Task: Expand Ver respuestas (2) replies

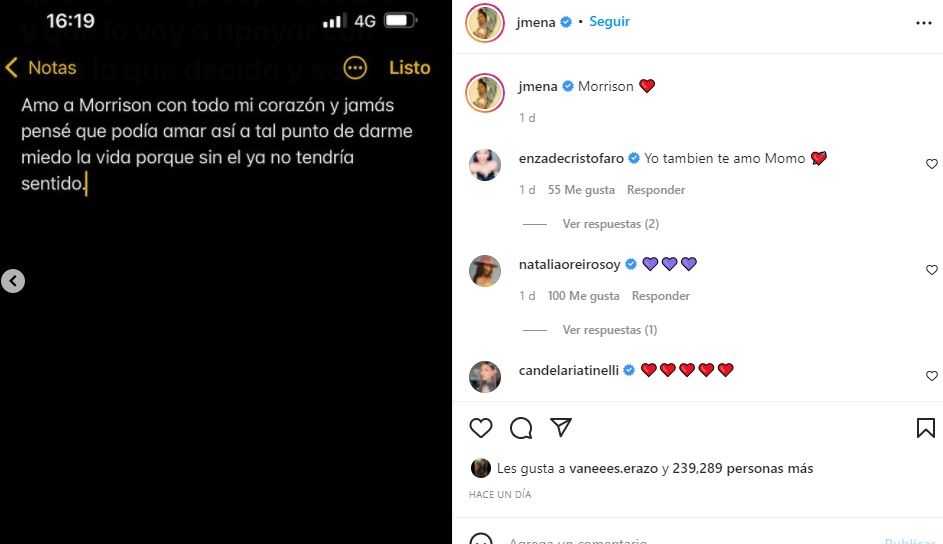Action: click(x=610, y=224)
